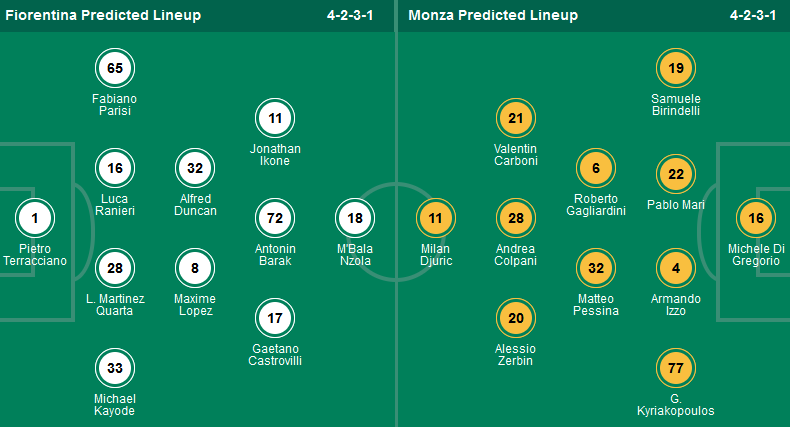Click Michael Kayode's number 33 badge
Image resolution: width=790 pixels, height=427 pixels.
click(115, 369)
